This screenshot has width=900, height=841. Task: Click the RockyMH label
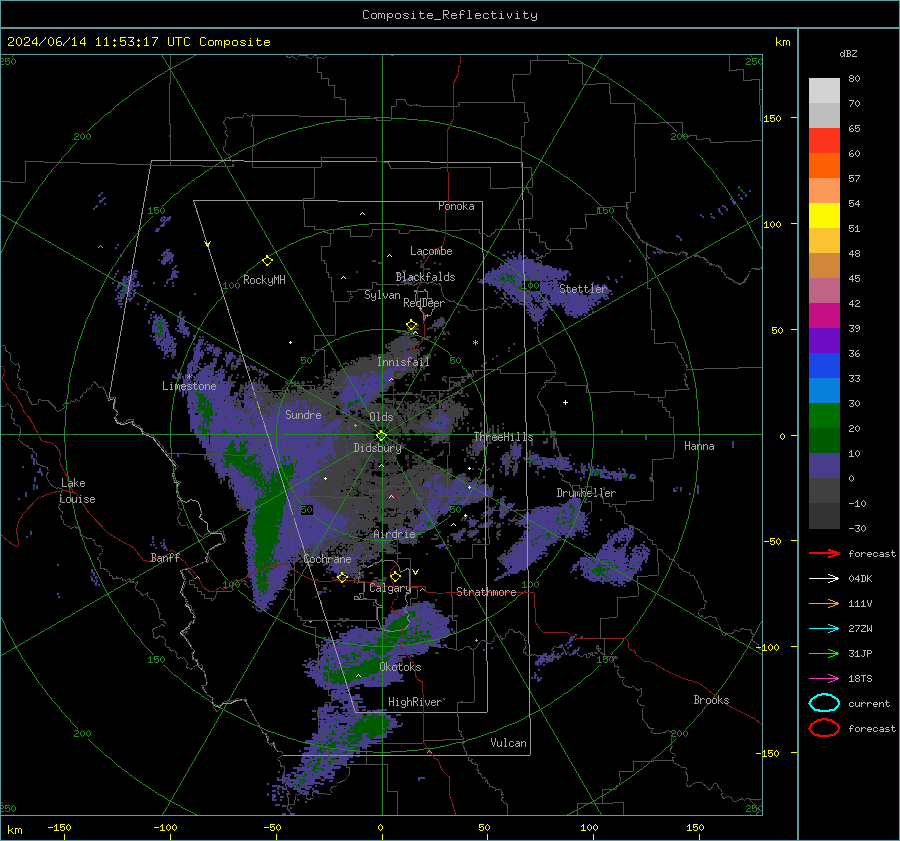(264, 280)
